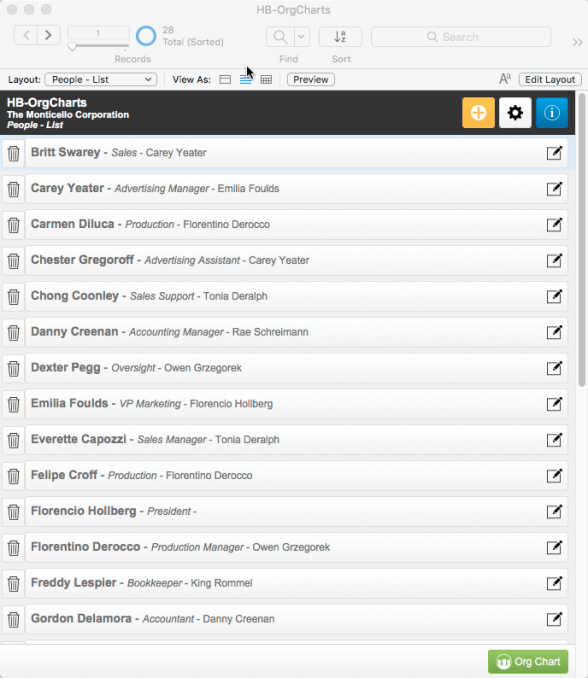The height and width of the screenshot is (678, 588).
Task: Switch to List view
Action: point(246,80)
